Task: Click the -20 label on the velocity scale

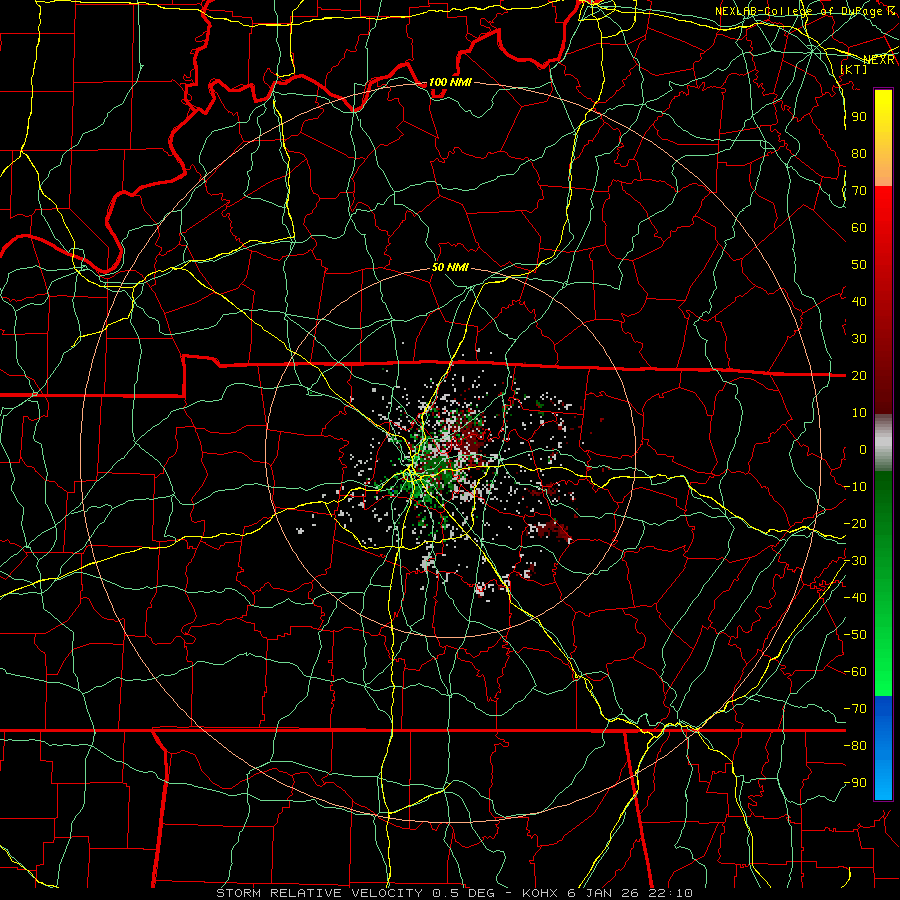Action: (856, 523)
